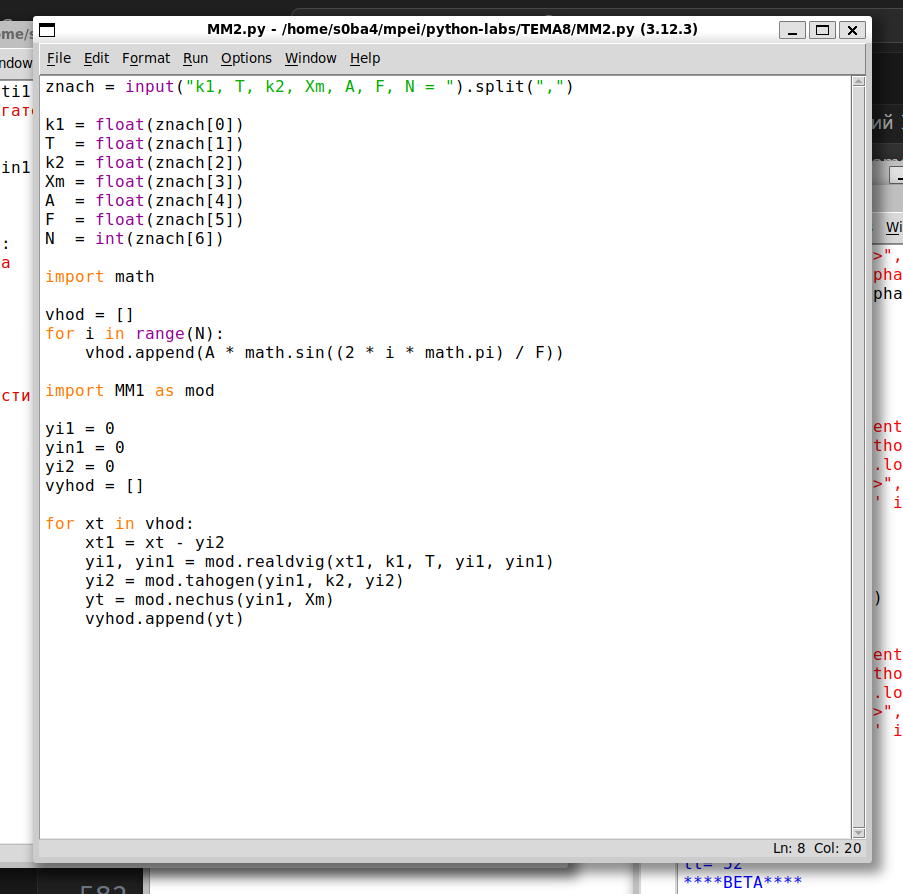Open the Edit menu

coord(96,58)
